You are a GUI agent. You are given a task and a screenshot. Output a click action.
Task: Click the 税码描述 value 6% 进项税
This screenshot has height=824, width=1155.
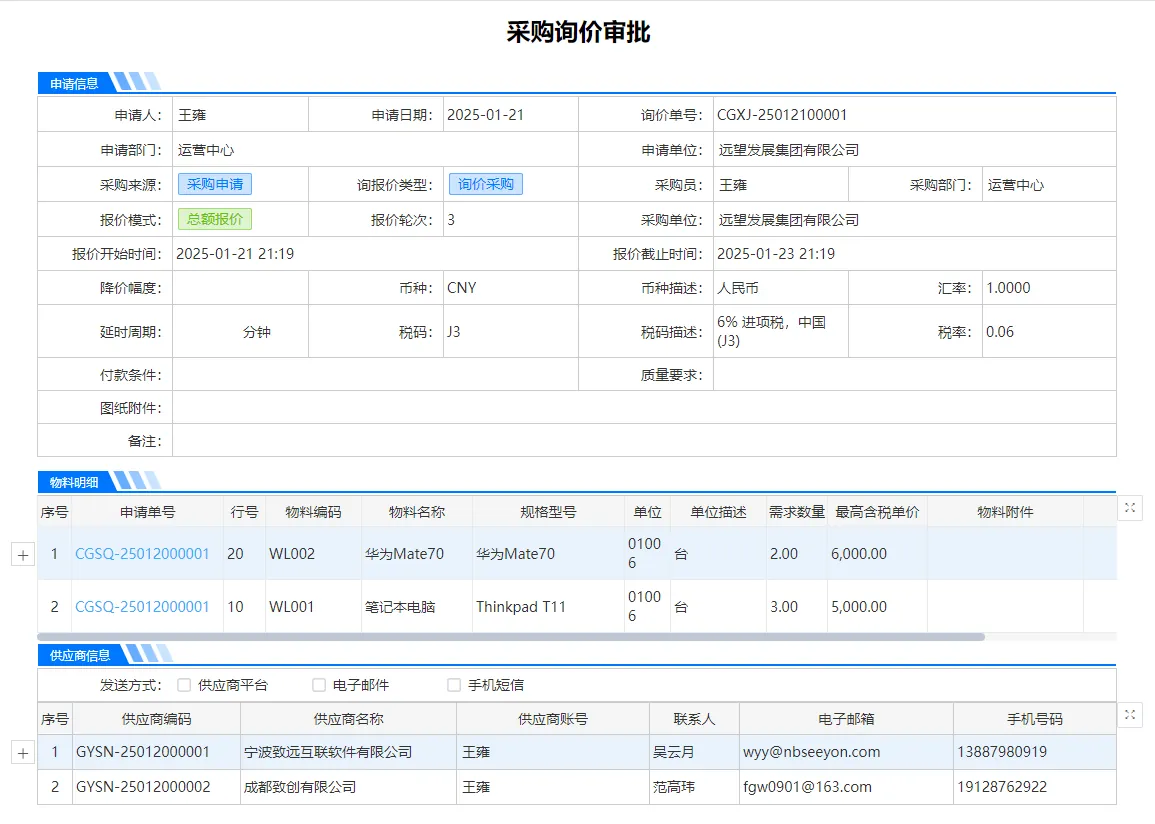[x=771, y=331]
